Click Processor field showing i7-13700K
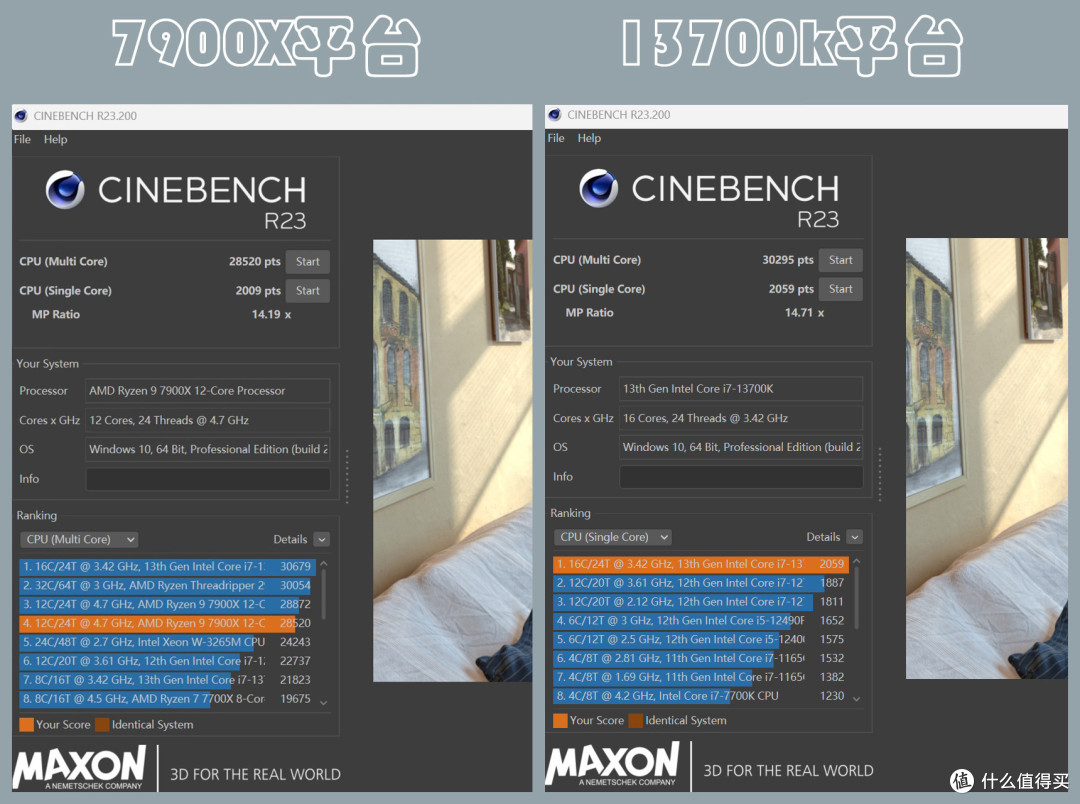 pos(741,389)
